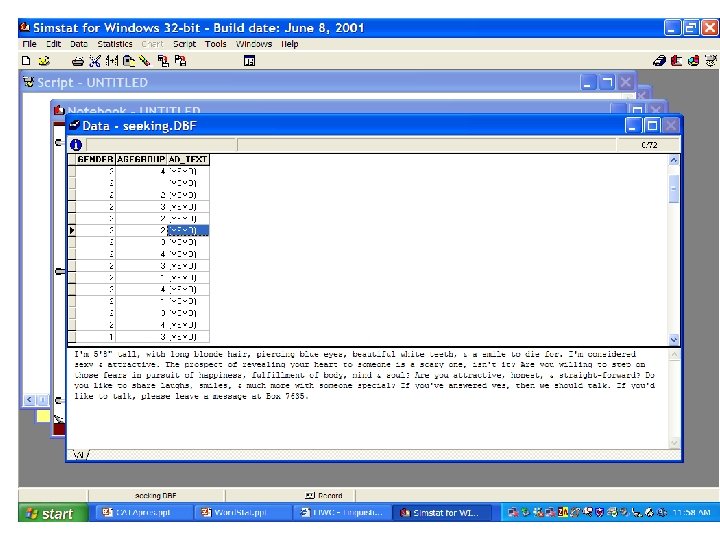Click the blue info icon in Data window
The height and width of the screenshot is (540, 720).
(76, 145)
